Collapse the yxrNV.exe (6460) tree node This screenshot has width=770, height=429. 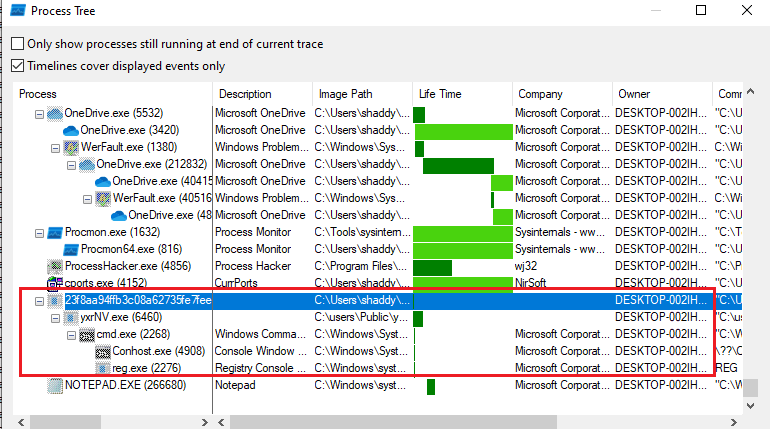(55, 319)
